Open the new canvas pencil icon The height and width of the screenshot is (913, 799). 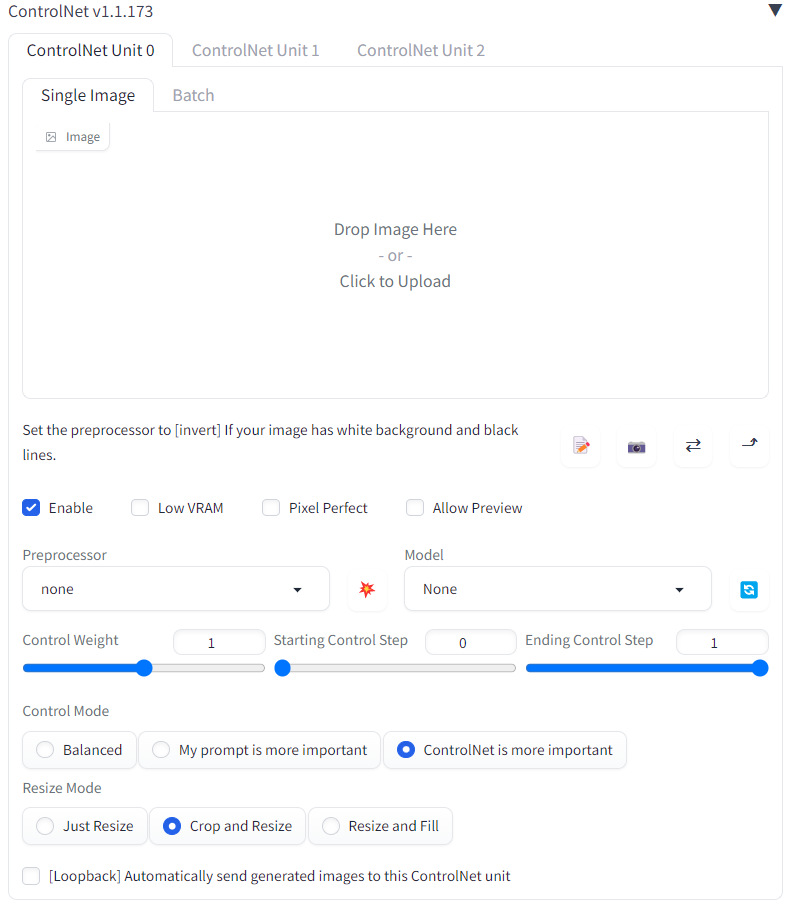tap(581, 446)
